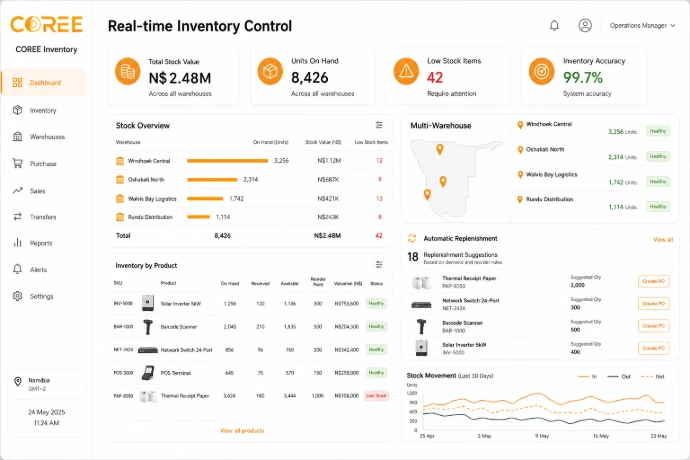Click the coastal map pin on the map

(427, 195)
